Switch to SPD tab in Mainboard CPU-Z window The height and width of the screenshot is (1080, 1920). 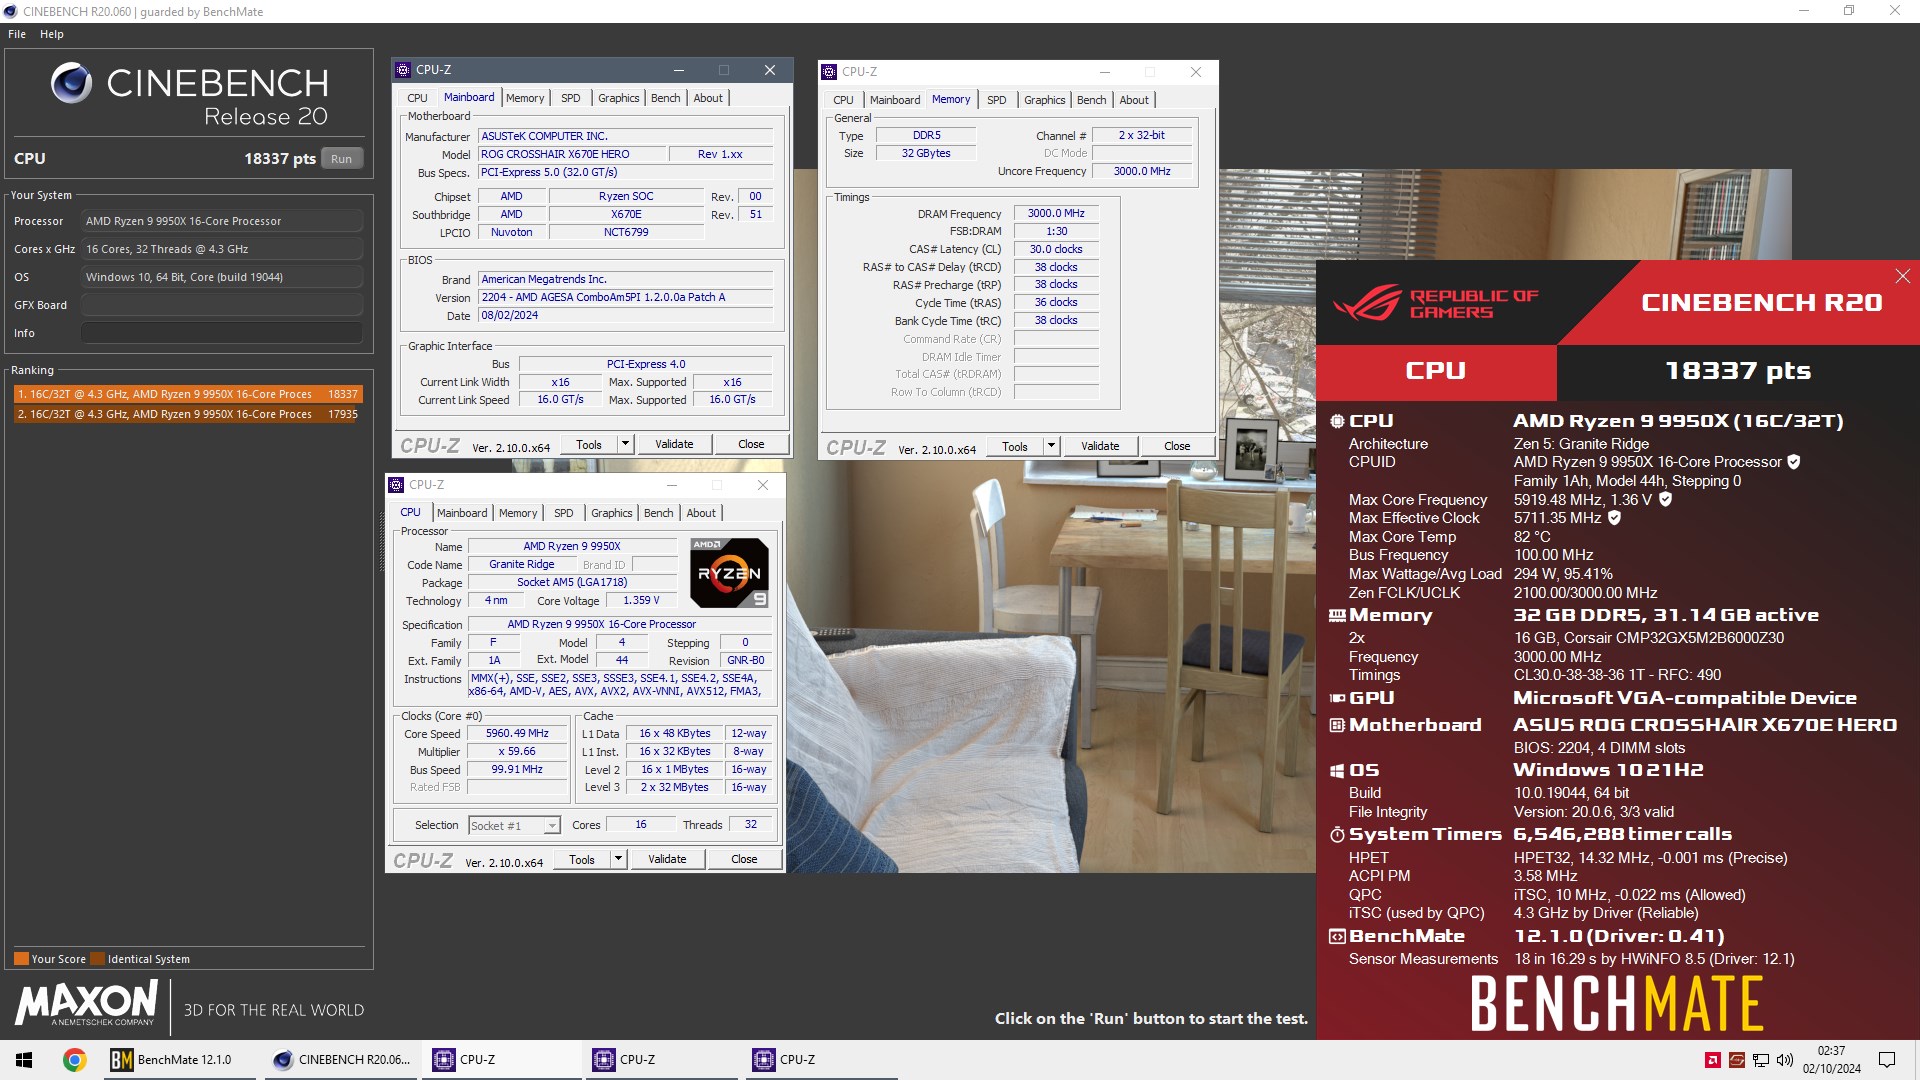coord(570,98)
